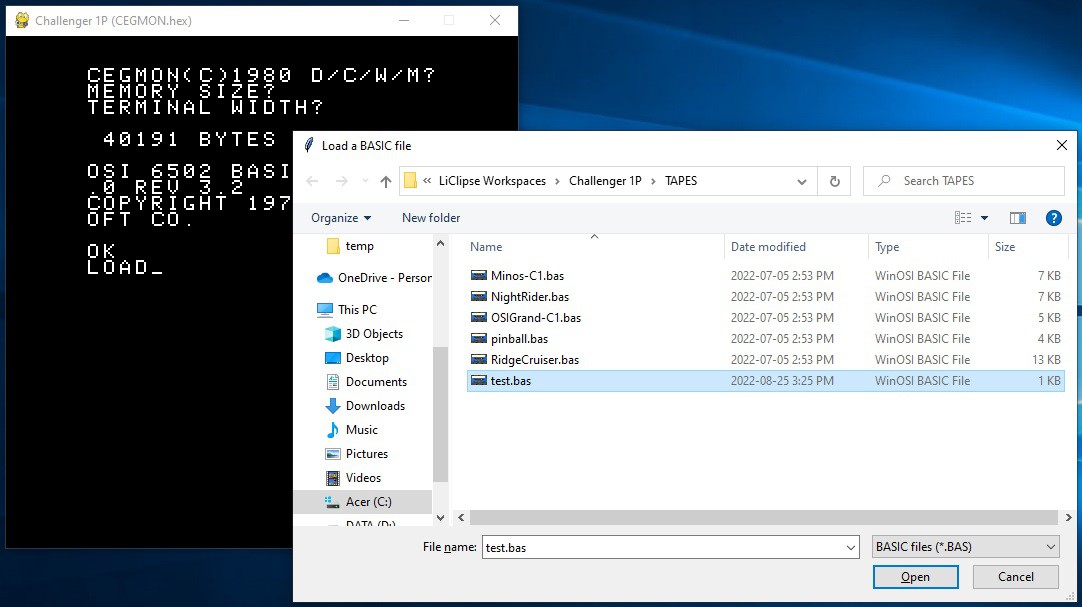This screenshot has height=607, width=1082.
Task: Click the temp folder icon in the sidebar
Action: tap(334, 245)
